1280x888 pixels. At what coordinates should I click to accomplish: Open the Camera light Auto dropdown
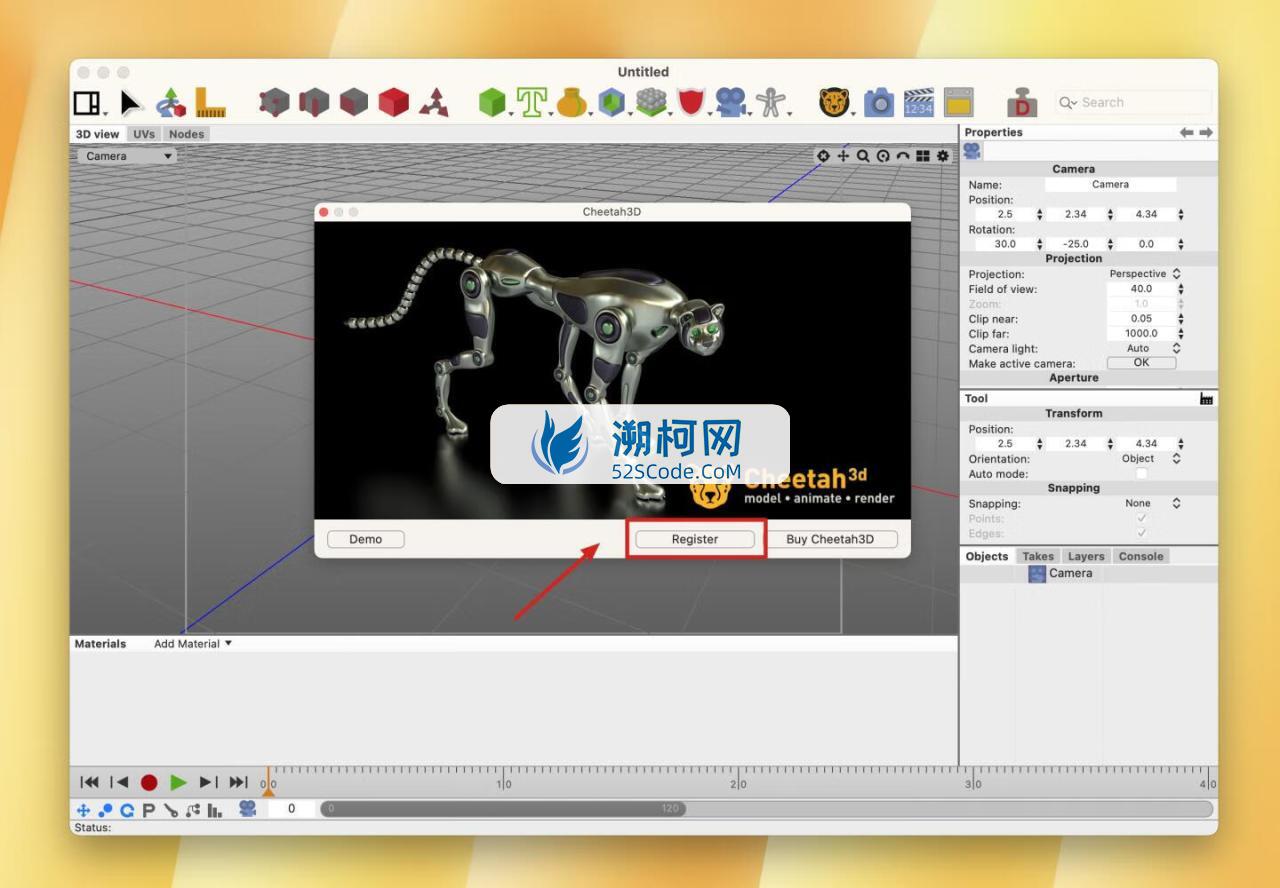[1145, 349]
